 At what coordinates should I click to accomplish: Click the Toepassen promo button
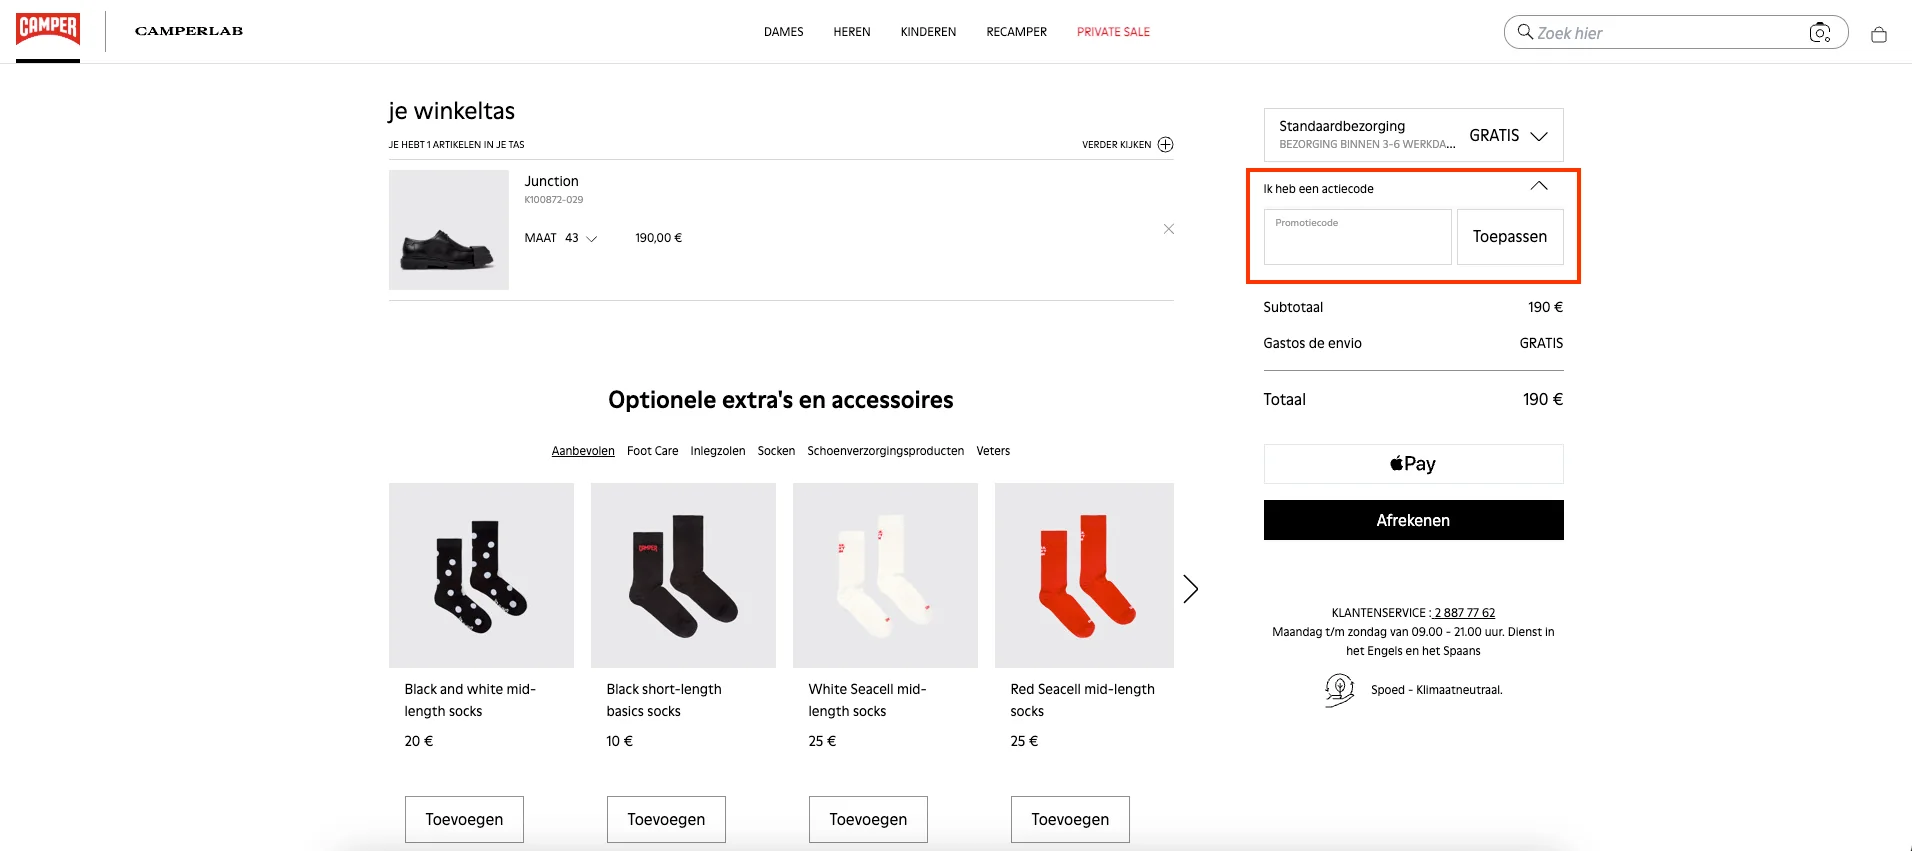coord(1509,237)
